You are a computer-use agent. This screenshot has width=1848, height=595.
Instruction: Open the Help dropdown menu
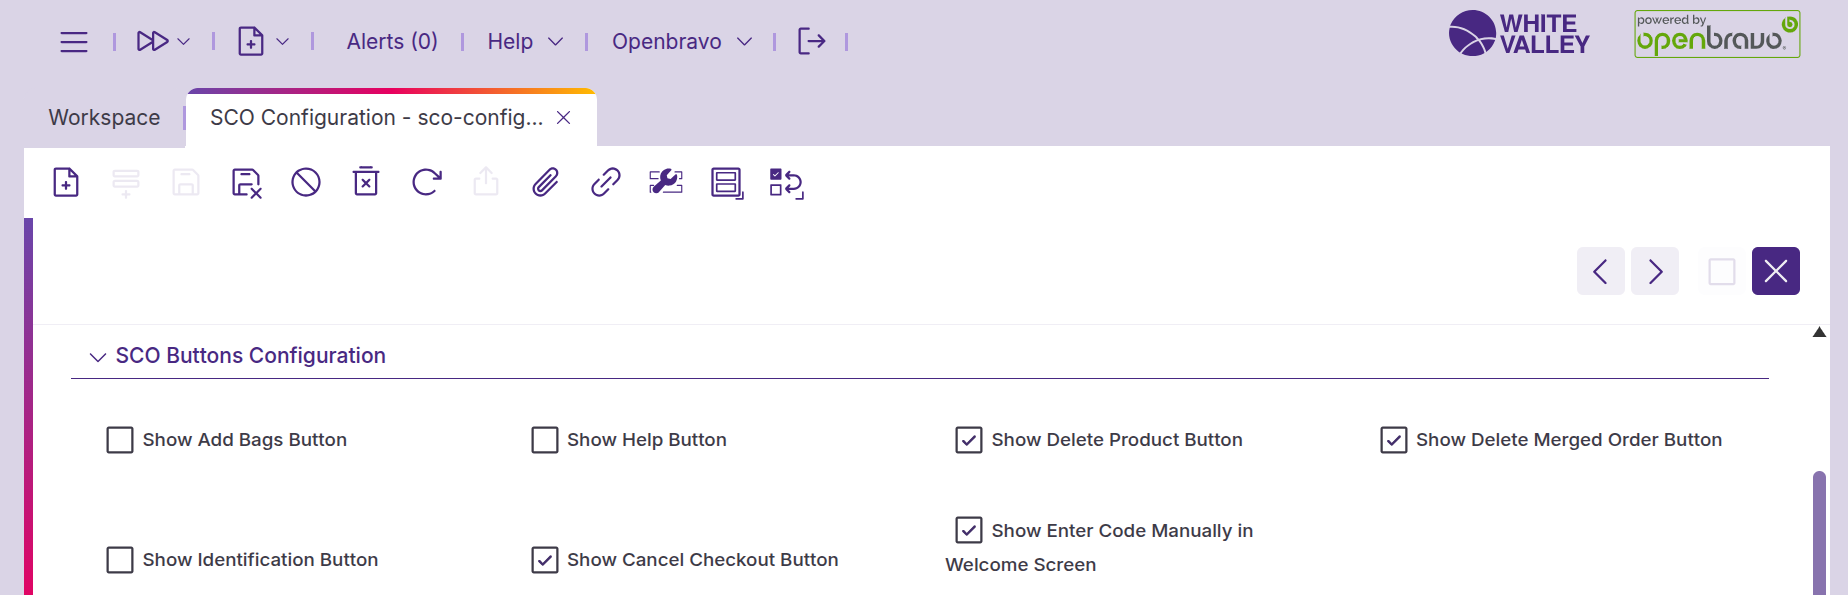click(525, 41)
